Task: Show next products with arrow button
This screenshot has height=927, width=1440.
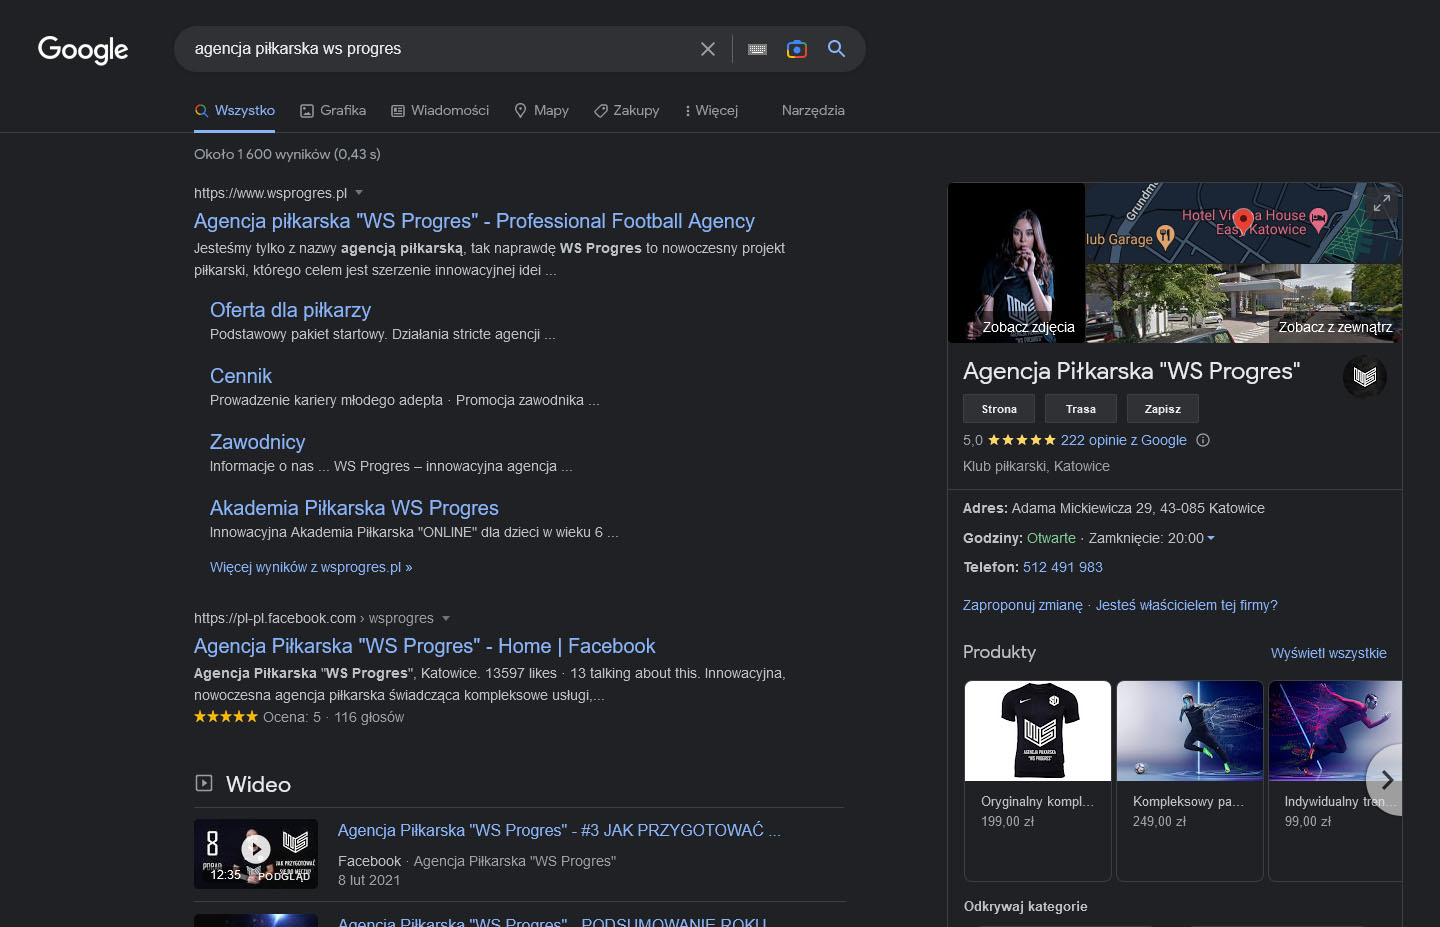Action: (x=1386, y=779)
